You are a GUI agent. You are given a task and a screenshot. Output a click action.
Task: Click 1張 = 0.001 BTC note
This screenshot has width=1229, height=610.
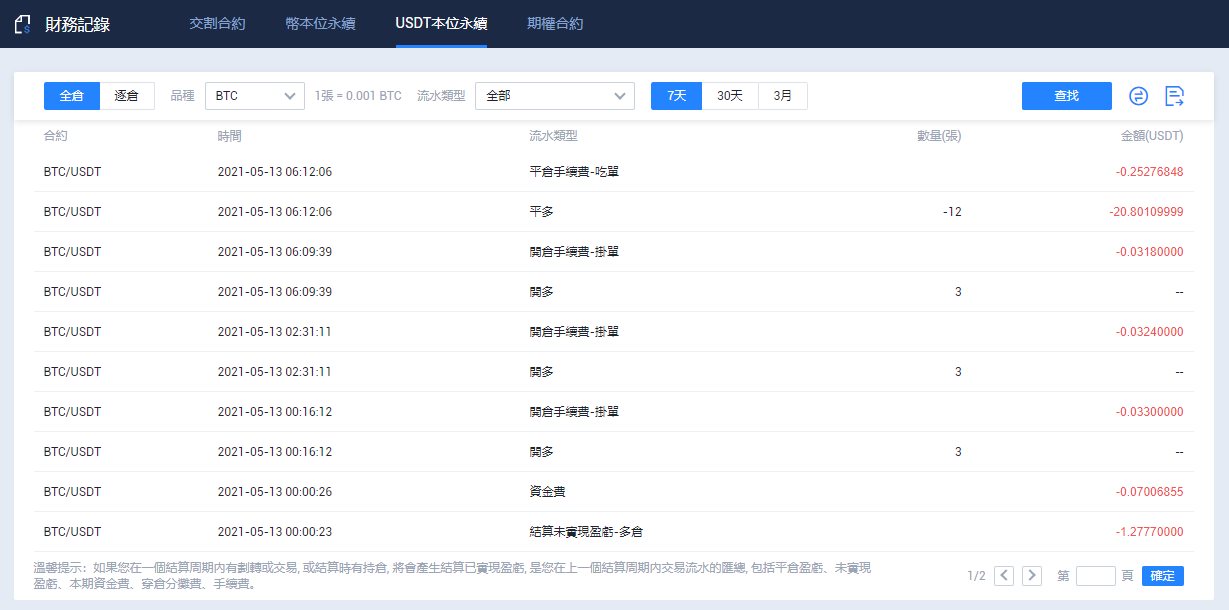click(358, 96)
